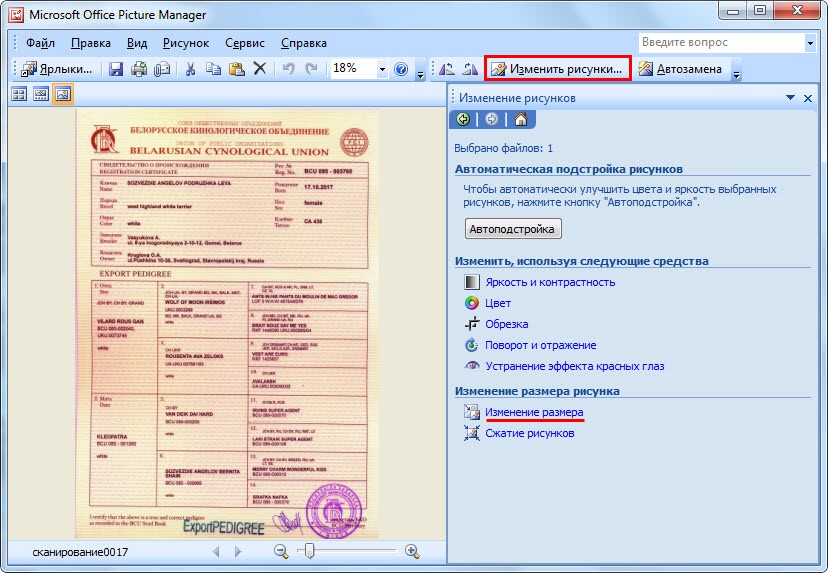828x573 pixels.
Task: Click the zoom out magnifier icon
Action: pos(281,551)
